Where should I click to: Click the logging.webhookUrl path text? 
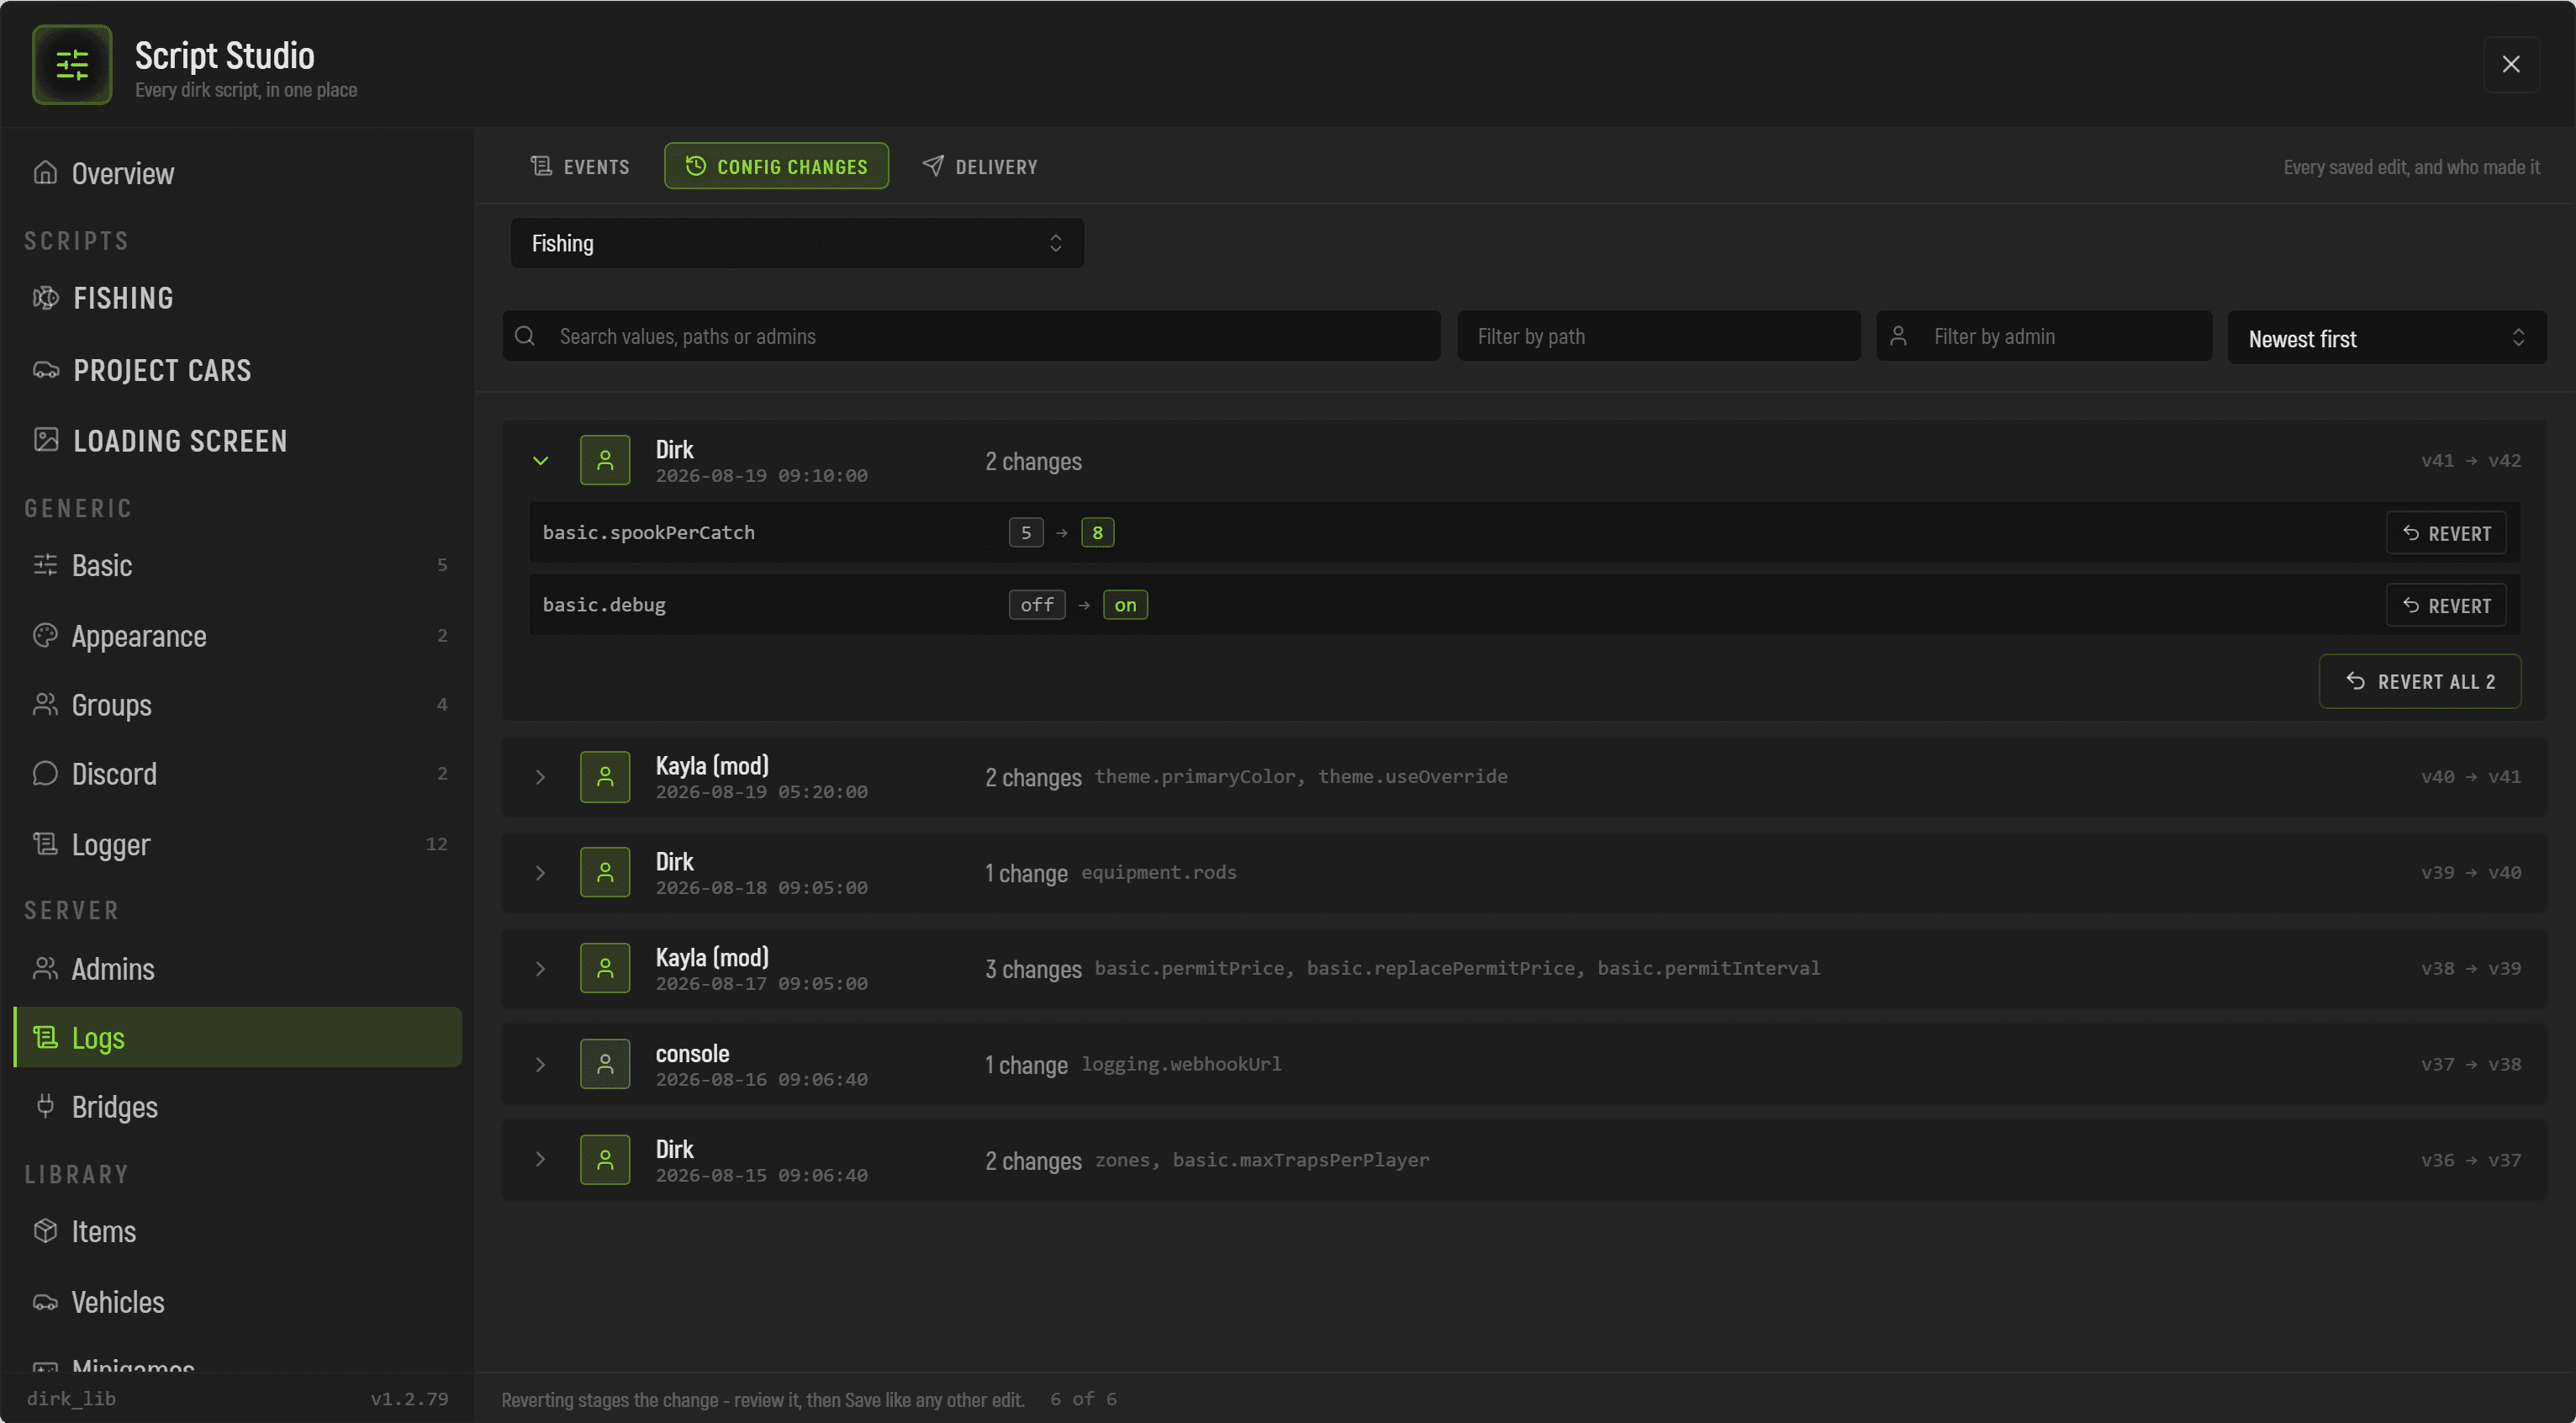(x=1181, y=1064)
